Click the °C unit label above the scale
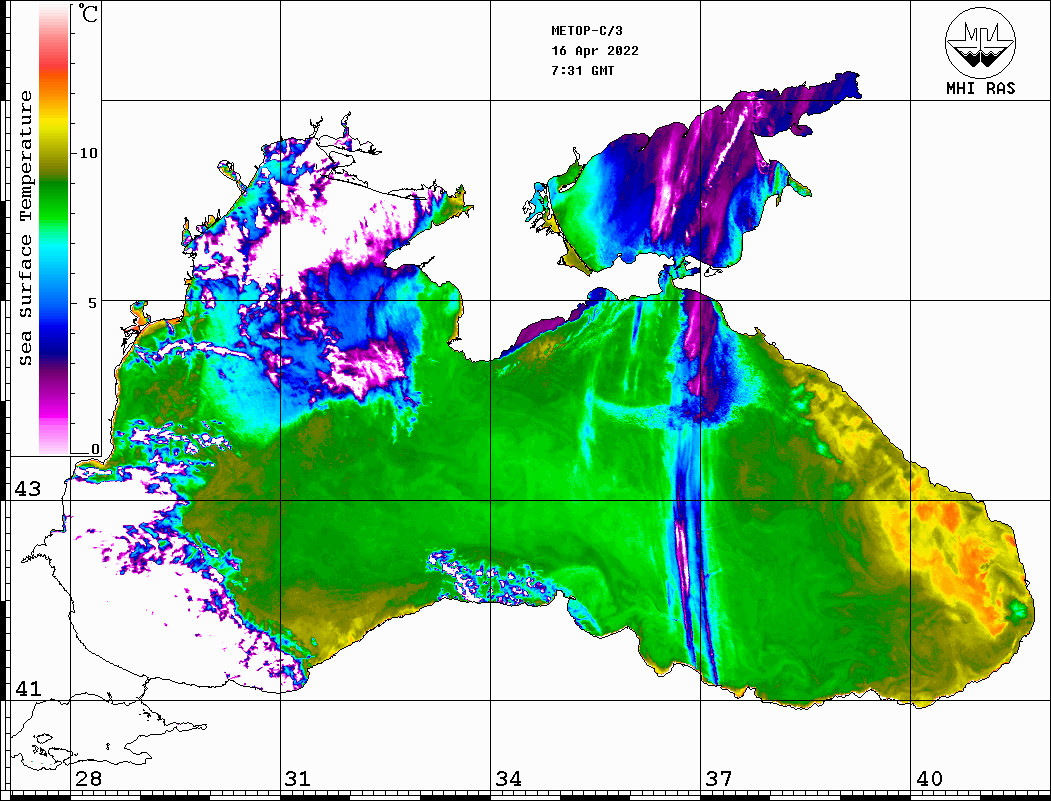 click(89, 16)
